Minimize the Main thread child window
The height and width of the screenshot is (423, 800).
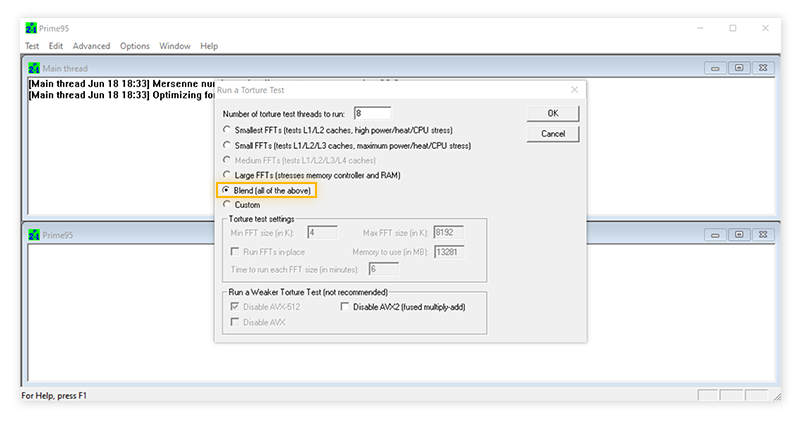(x=714, y=68)
